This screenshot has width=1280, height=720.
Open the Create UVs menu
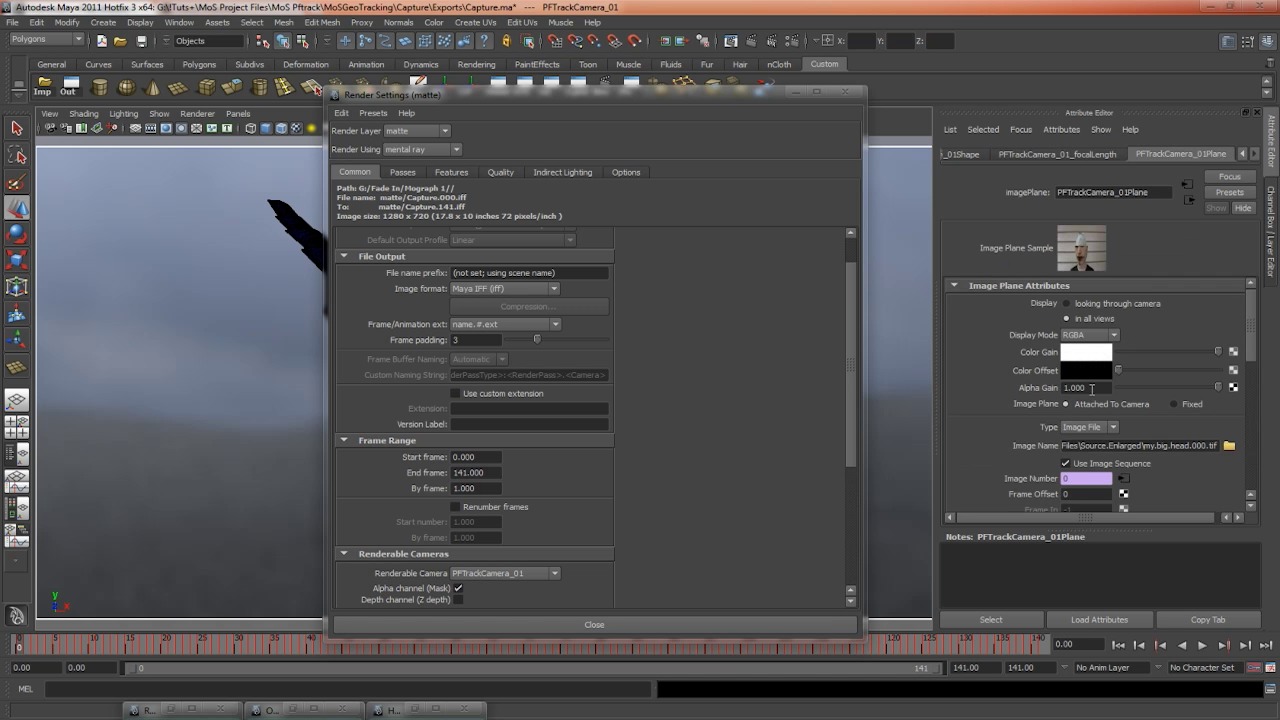pos(475,22)
